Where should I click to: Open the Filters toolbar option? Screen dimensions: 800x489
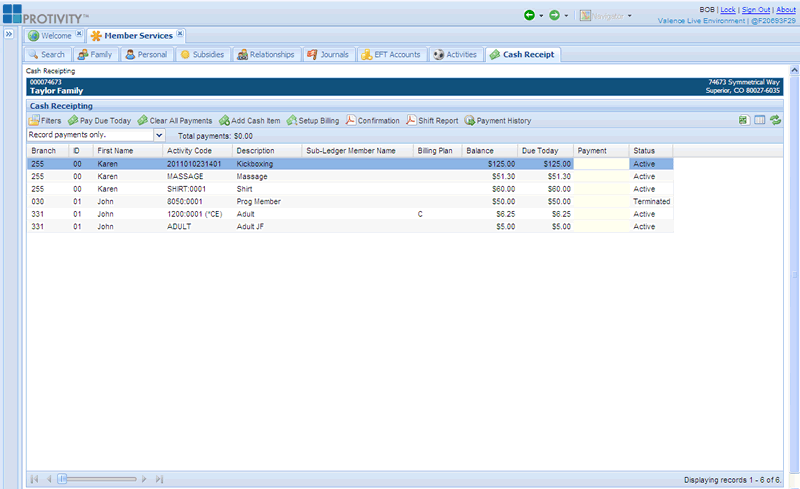(x=45, y=121)
